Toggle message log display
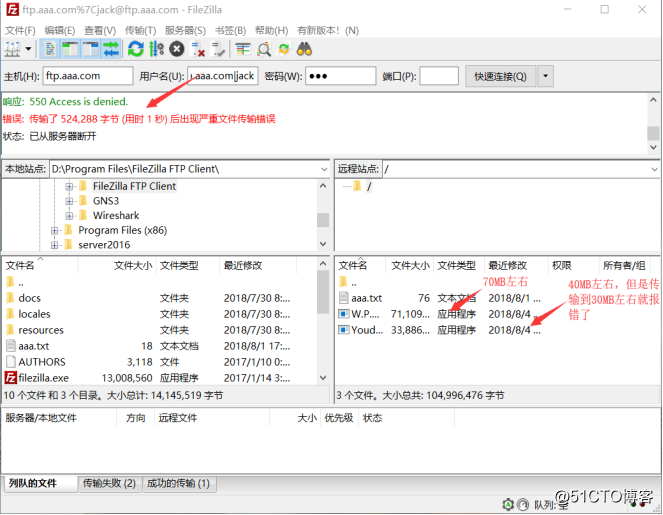663x515 pixels. point(50,49)
